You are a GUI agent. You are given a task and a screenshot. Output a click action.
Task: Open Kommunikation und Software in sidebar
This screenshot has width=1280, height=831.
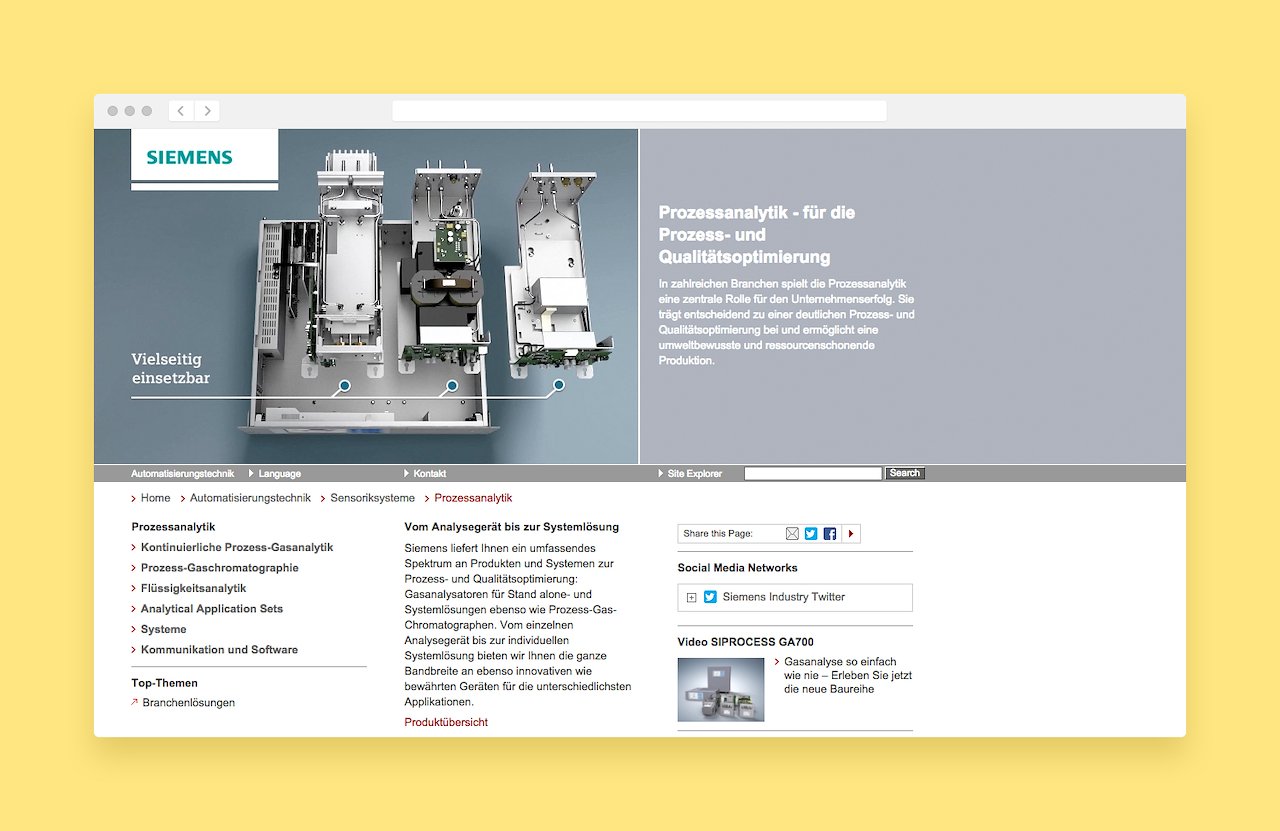[x=219, y=650]
